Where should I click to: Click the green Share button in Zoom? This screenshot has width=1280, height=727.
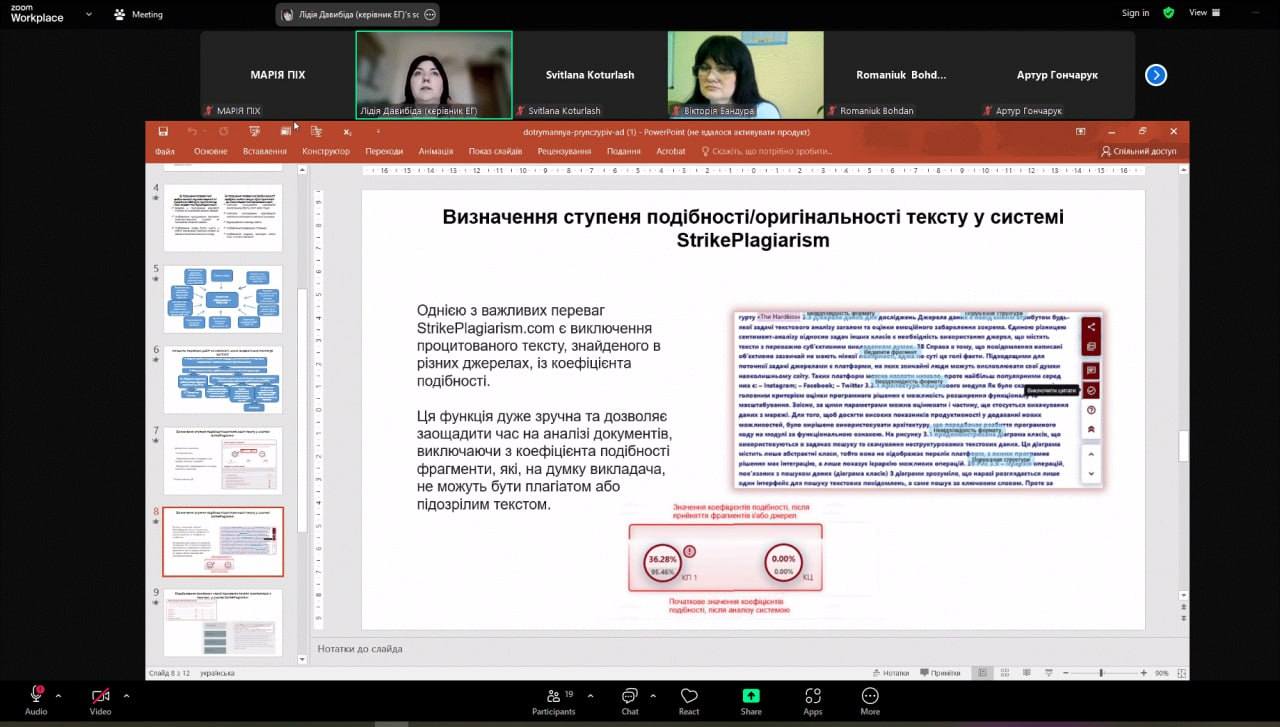(x=750, y=700)
